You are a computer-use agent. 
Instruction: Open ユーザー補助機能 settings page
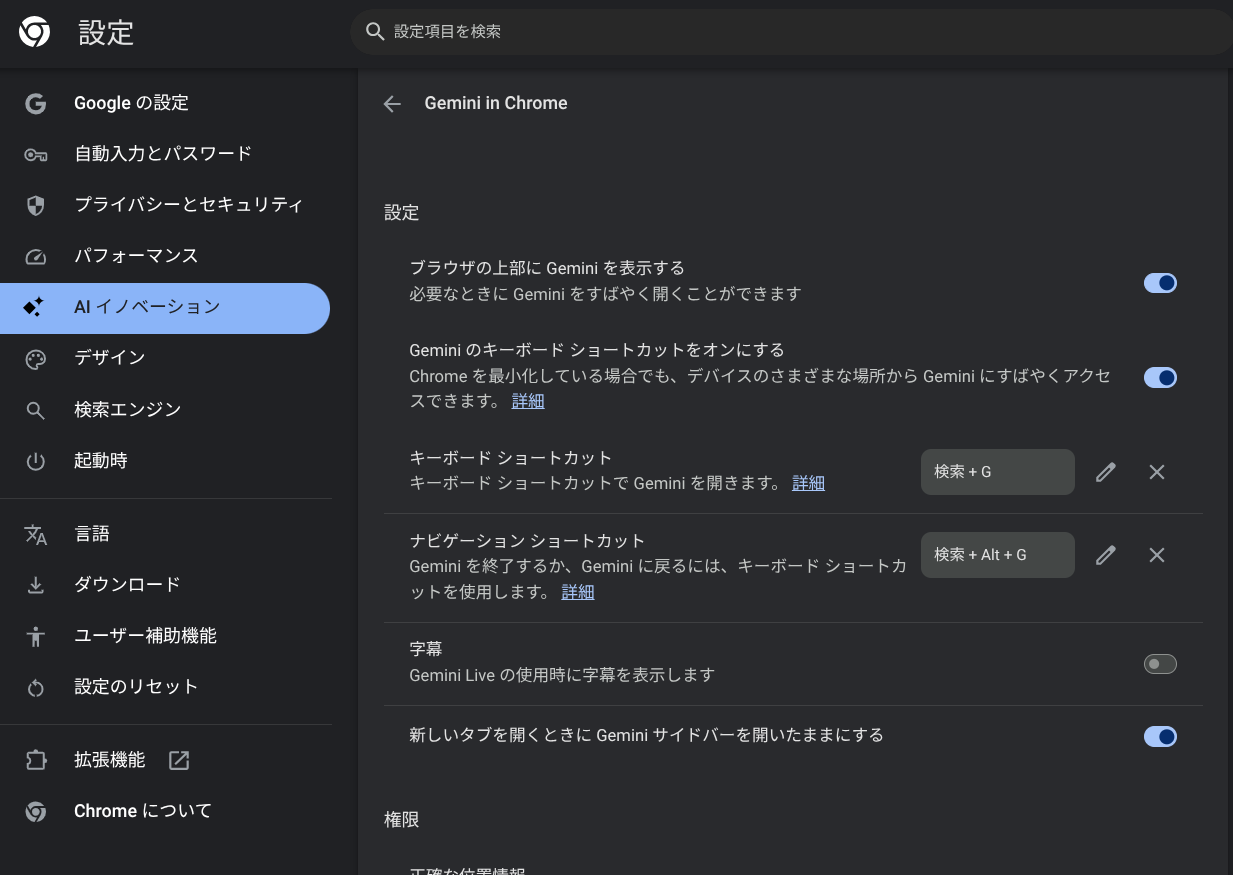(x=145, y=636)
